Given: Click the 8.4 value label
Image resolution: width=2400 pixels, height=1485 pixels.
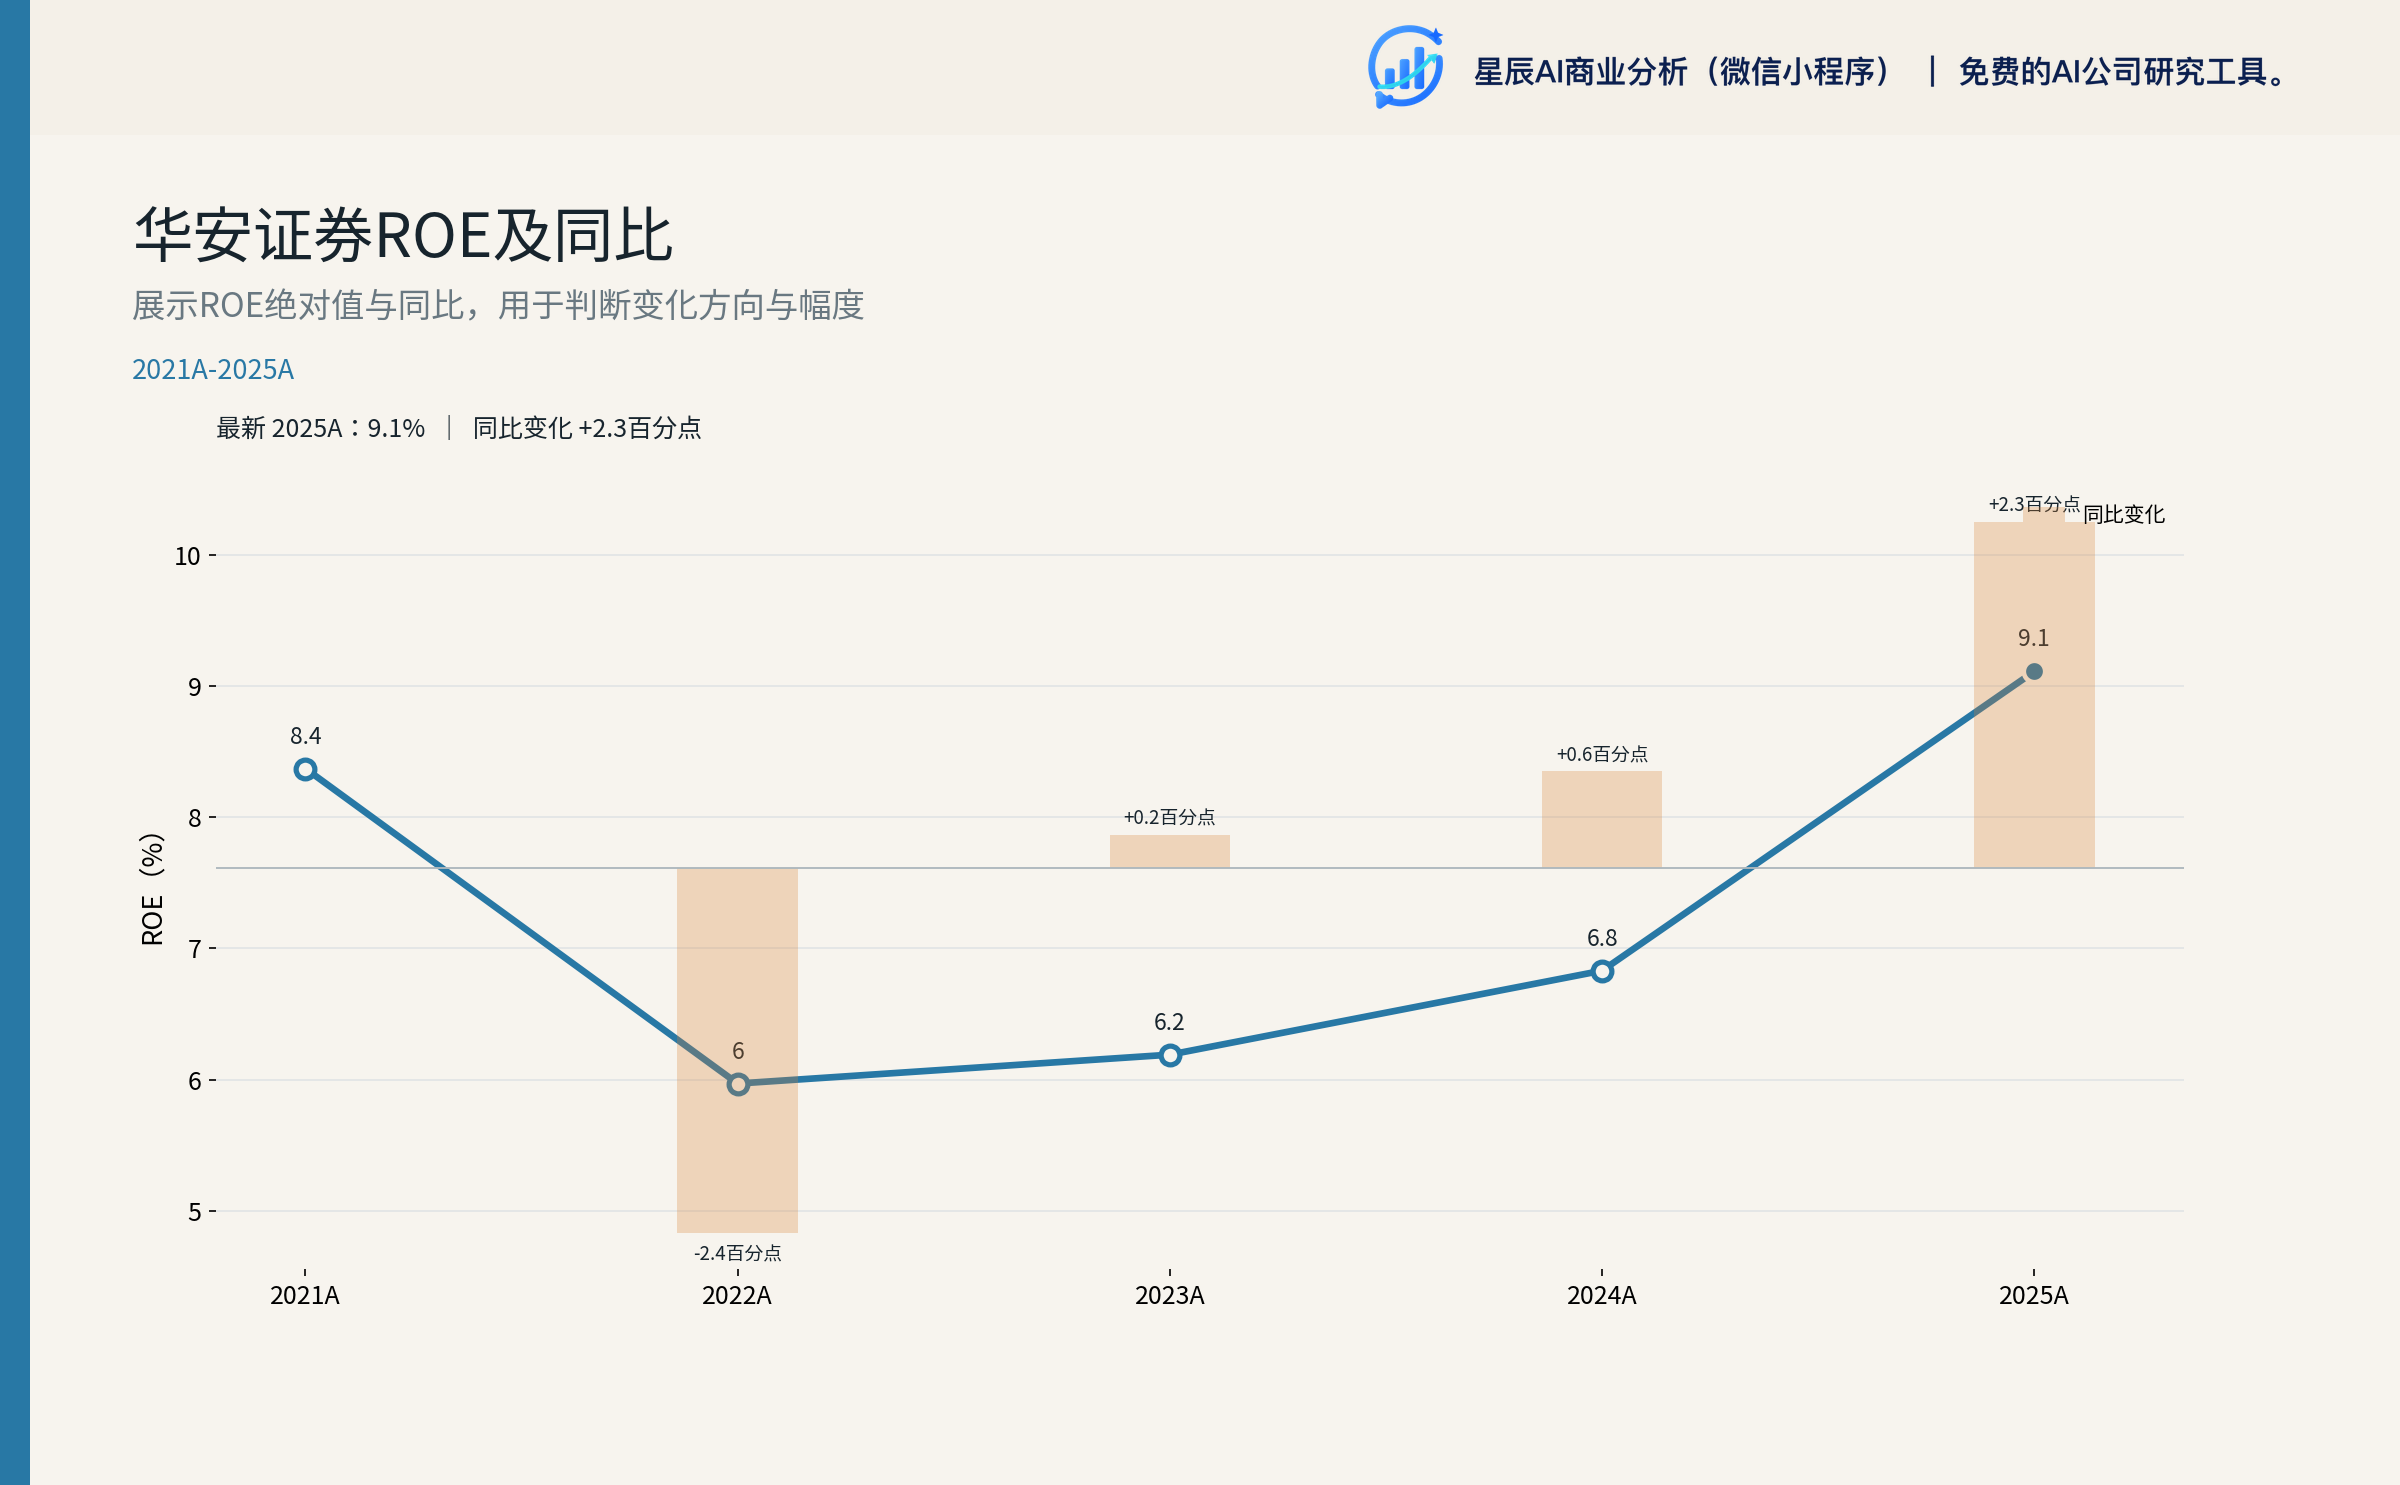Looking at the screenshot, I should click(x=306, y=736).
